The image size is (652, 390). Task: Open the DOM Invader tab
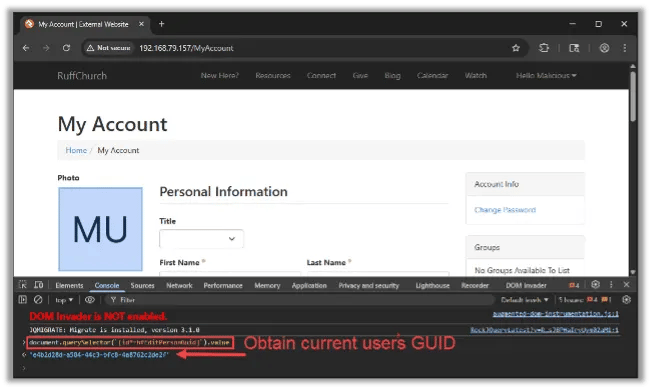click(526, 286)
